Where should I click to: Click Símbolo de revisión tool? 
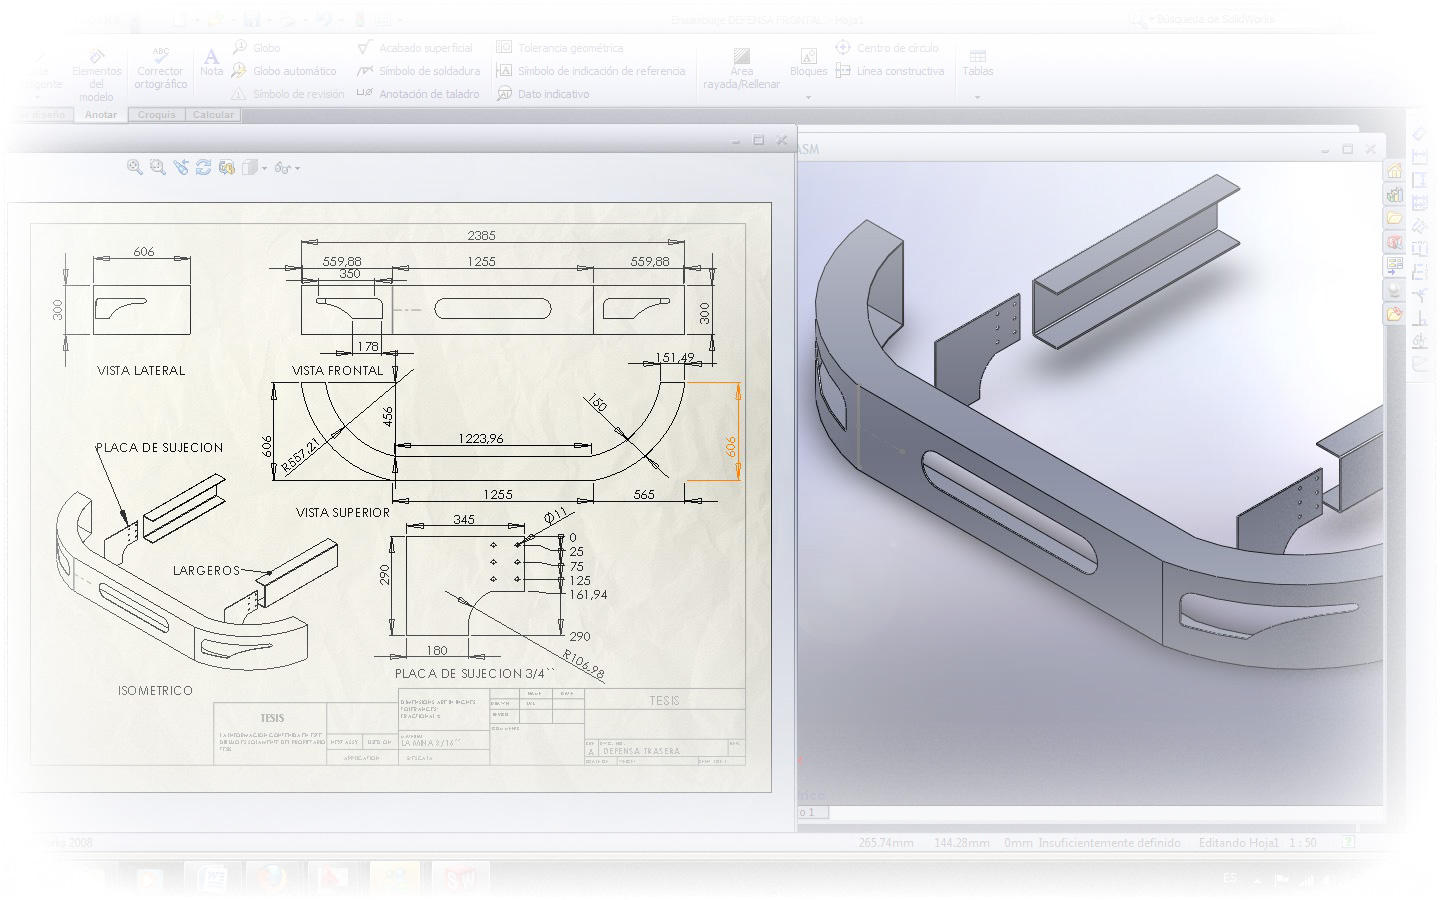[x=287, y=94]
